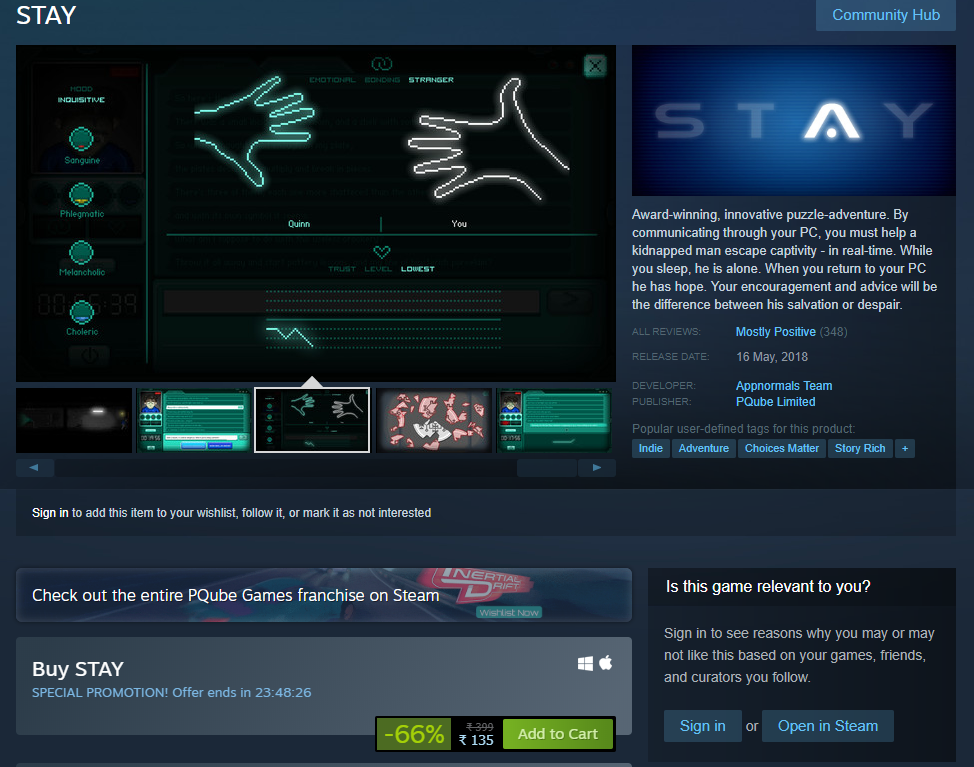Click the -66% discount badge

click(414, 734)
